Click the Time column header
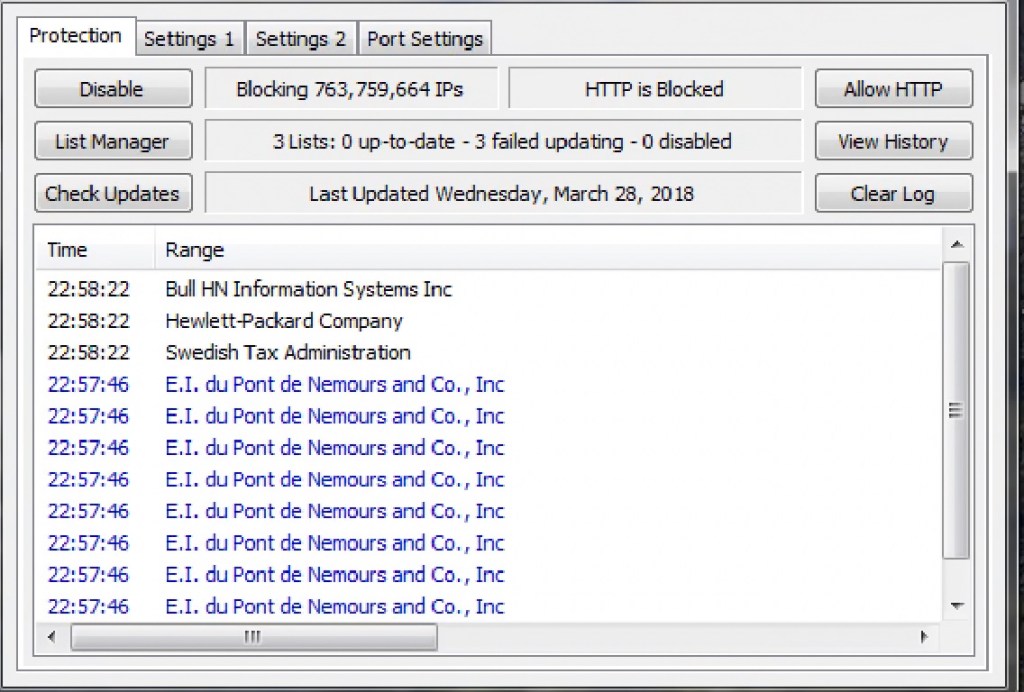The width and height of the screenshot is (1024, 692). tap(94, 250)
